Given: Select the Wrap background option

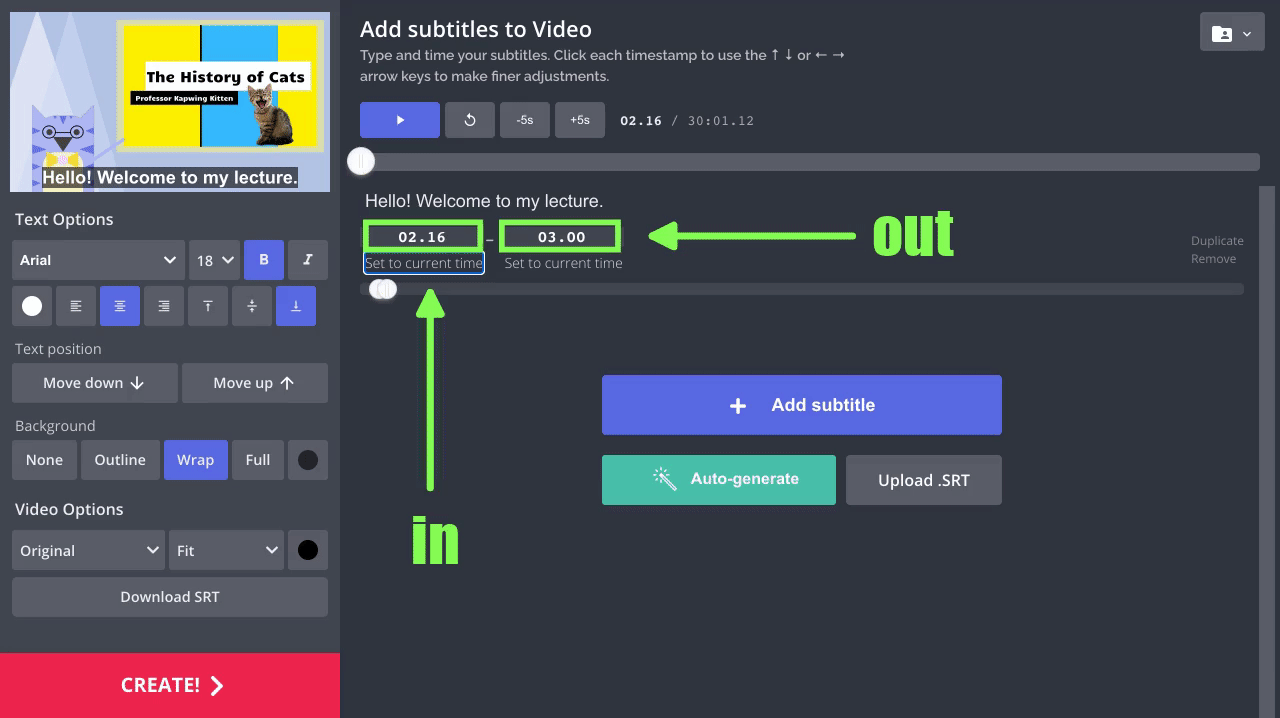Looking at the screenshot, I should click(x=195, y=460).
